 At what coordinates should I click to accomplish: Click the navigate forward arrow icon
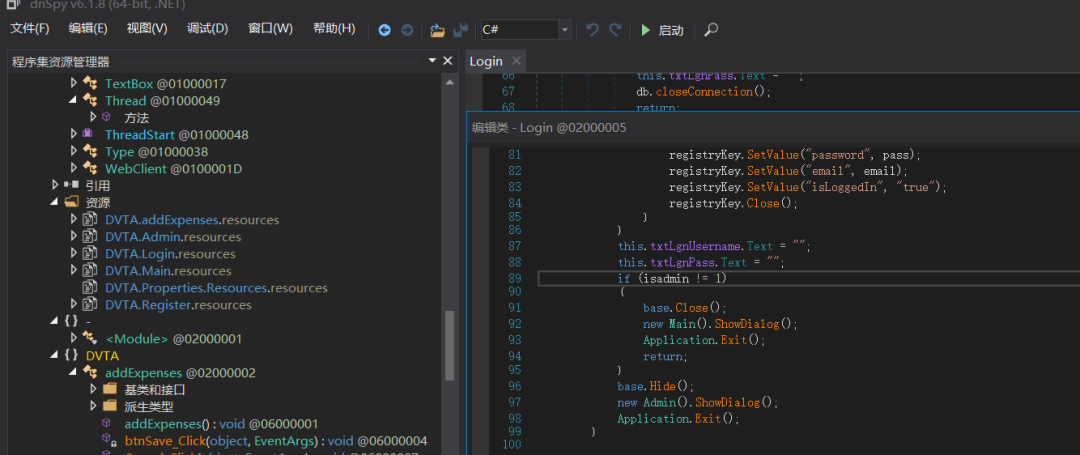(407, 30)
